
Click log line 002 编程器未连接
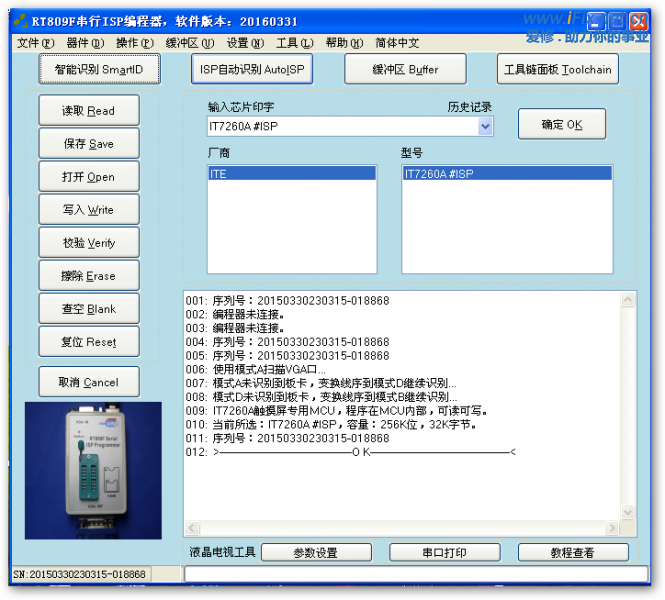coord(235,314)
